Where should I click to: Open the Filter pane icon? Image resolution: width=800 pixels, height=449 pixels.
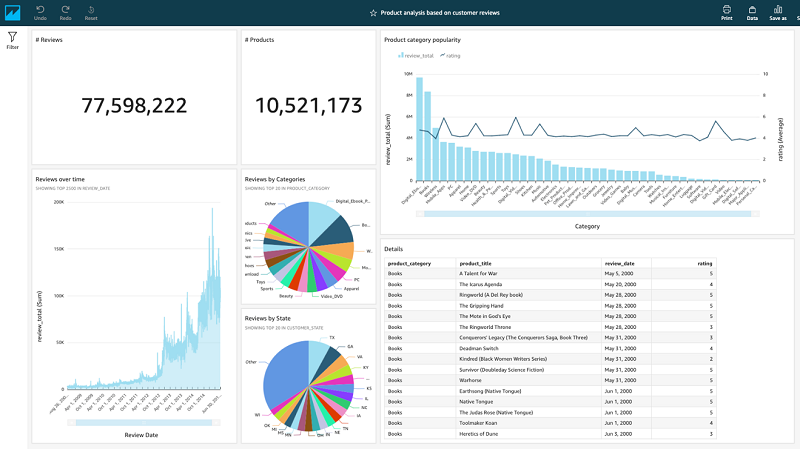(x=12, y=37)
